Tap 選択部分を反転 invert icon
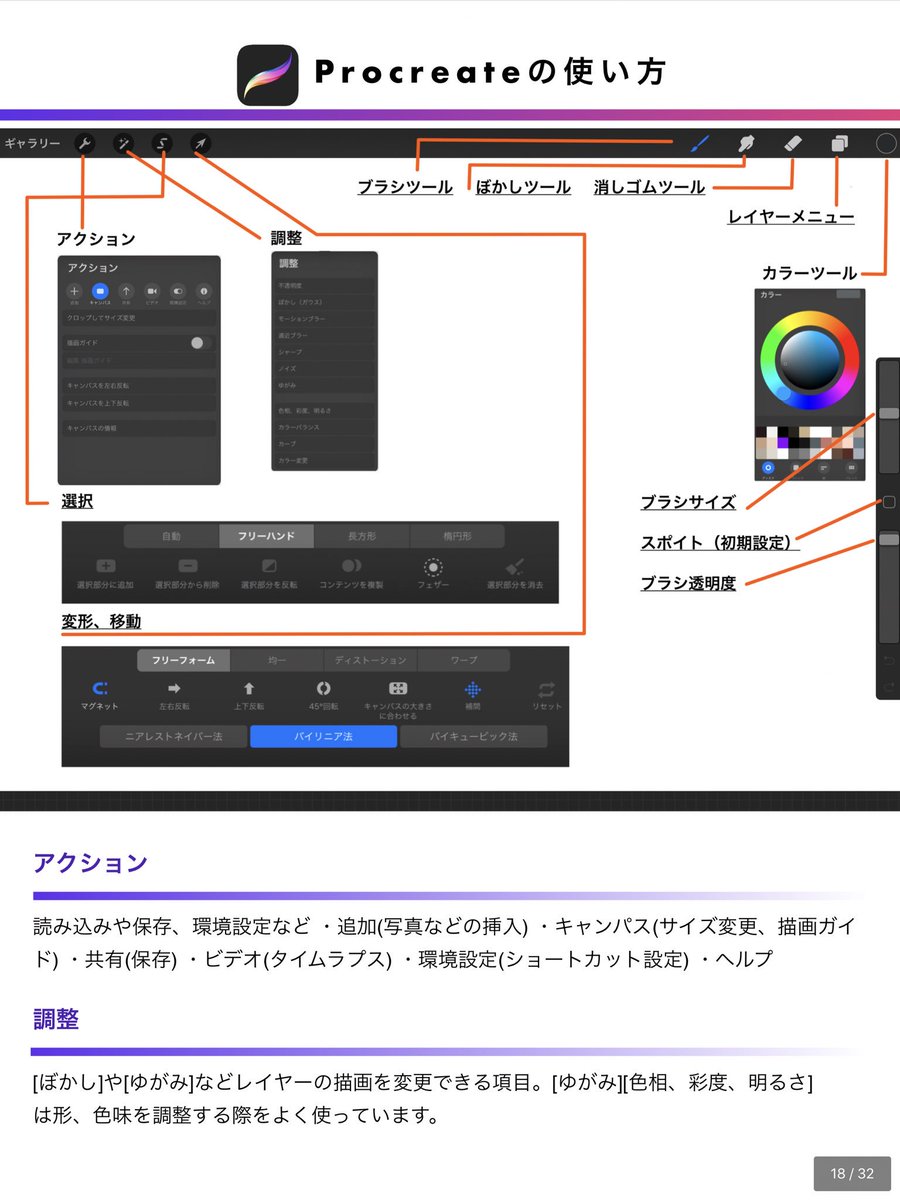 (x=269, y=566)
